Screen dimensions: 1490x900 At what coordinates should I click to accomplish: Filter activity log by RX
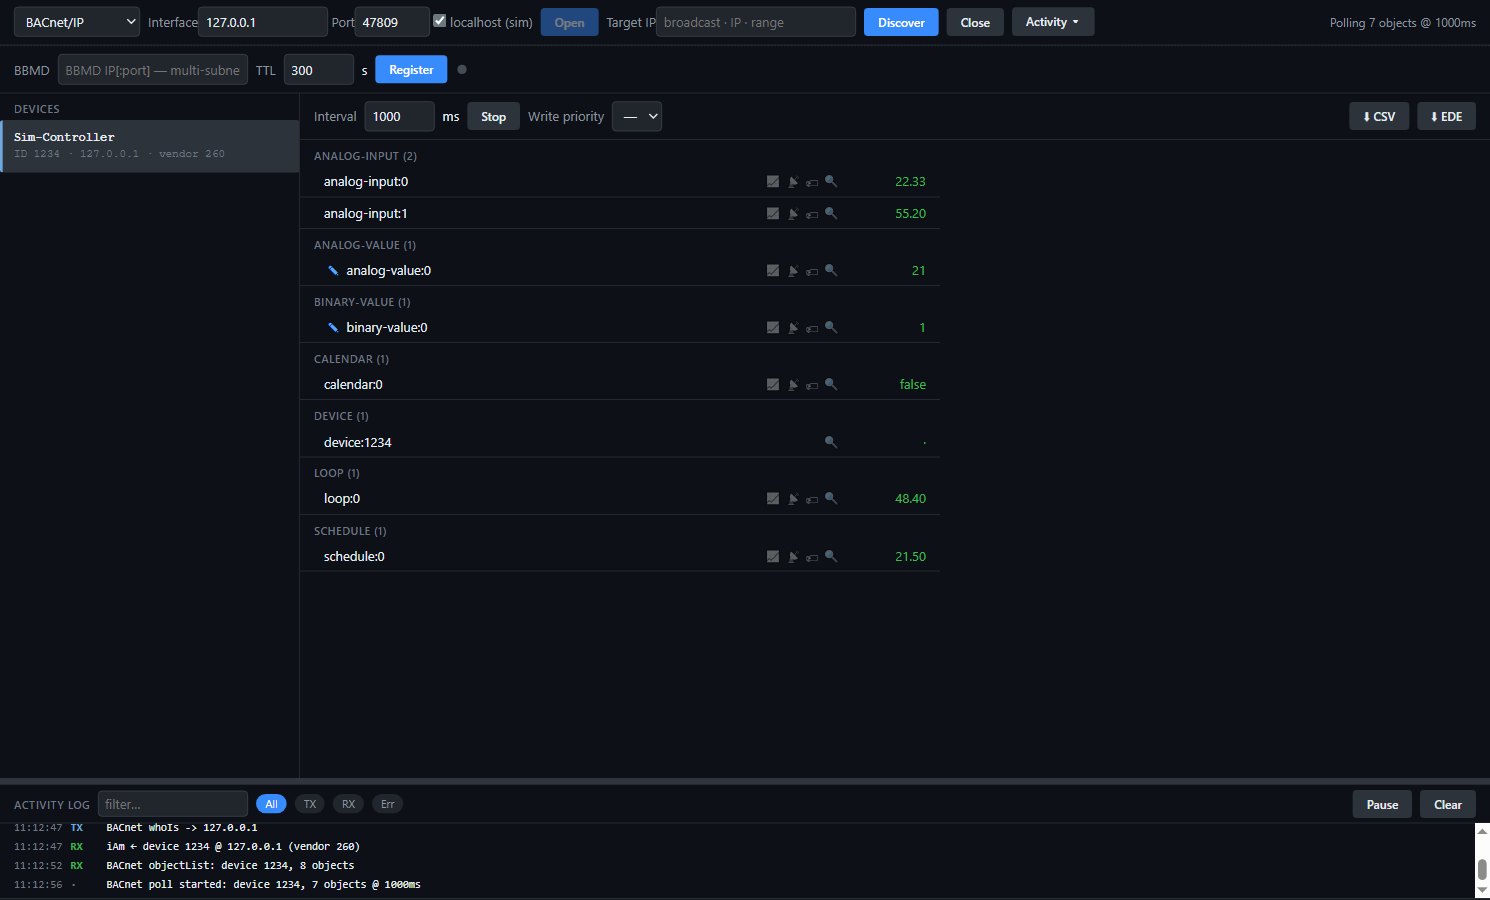[x=348, y=804]
